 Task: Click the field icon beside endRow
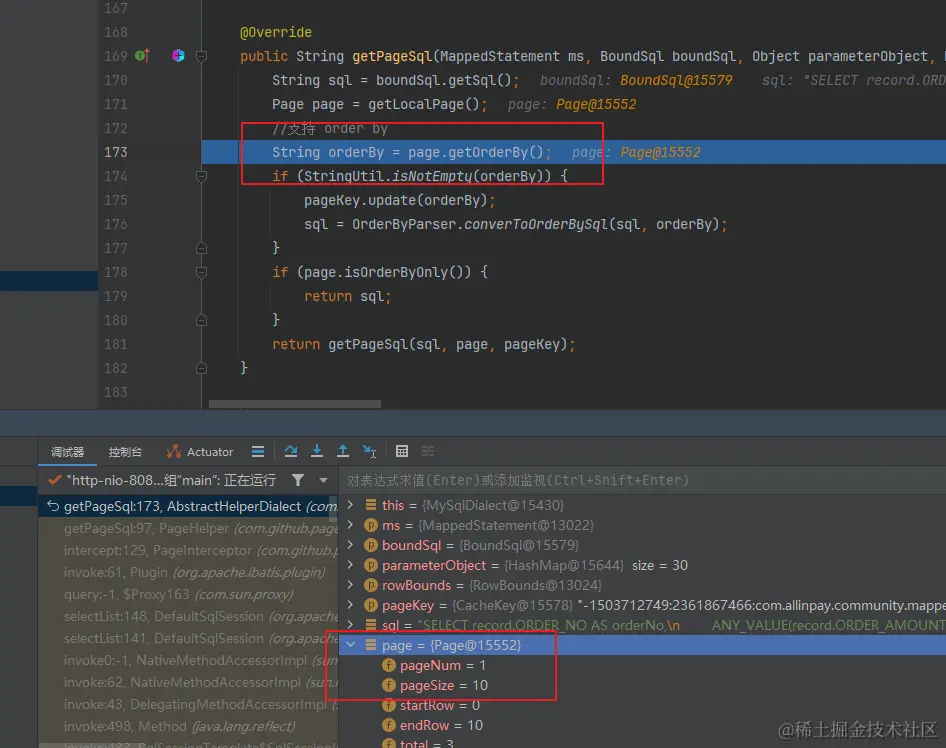[x=389, y=725]
